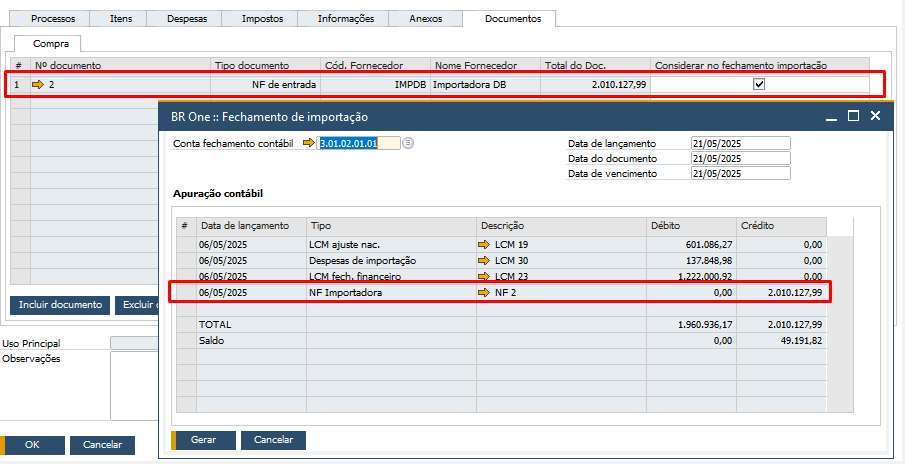
Task: Open link arrow beside Conta fechamento contábil
Action: (309, 143)
